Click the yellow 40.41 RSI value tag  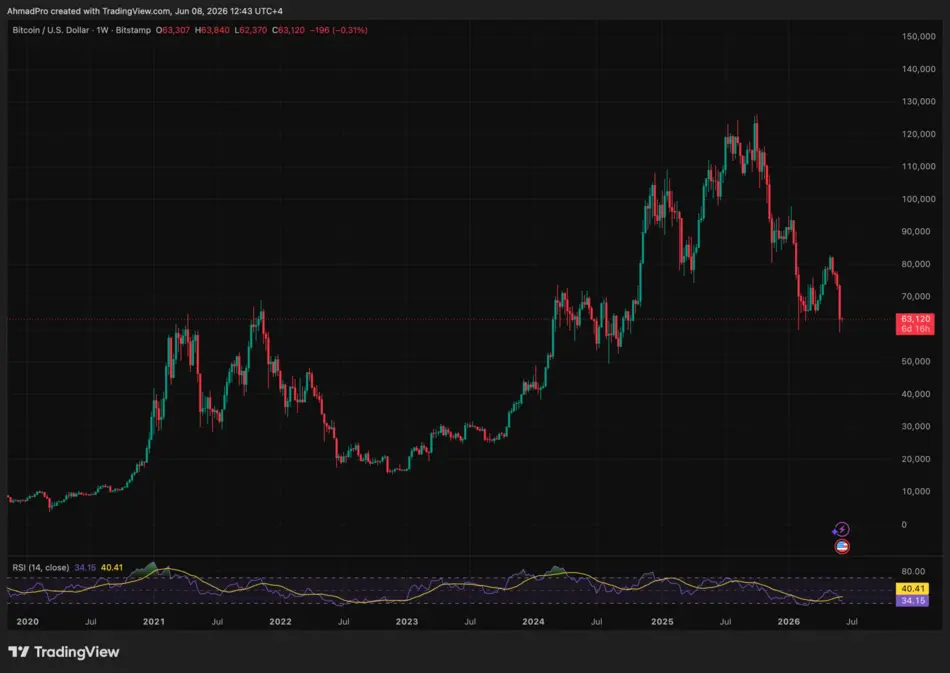(912, 588)
